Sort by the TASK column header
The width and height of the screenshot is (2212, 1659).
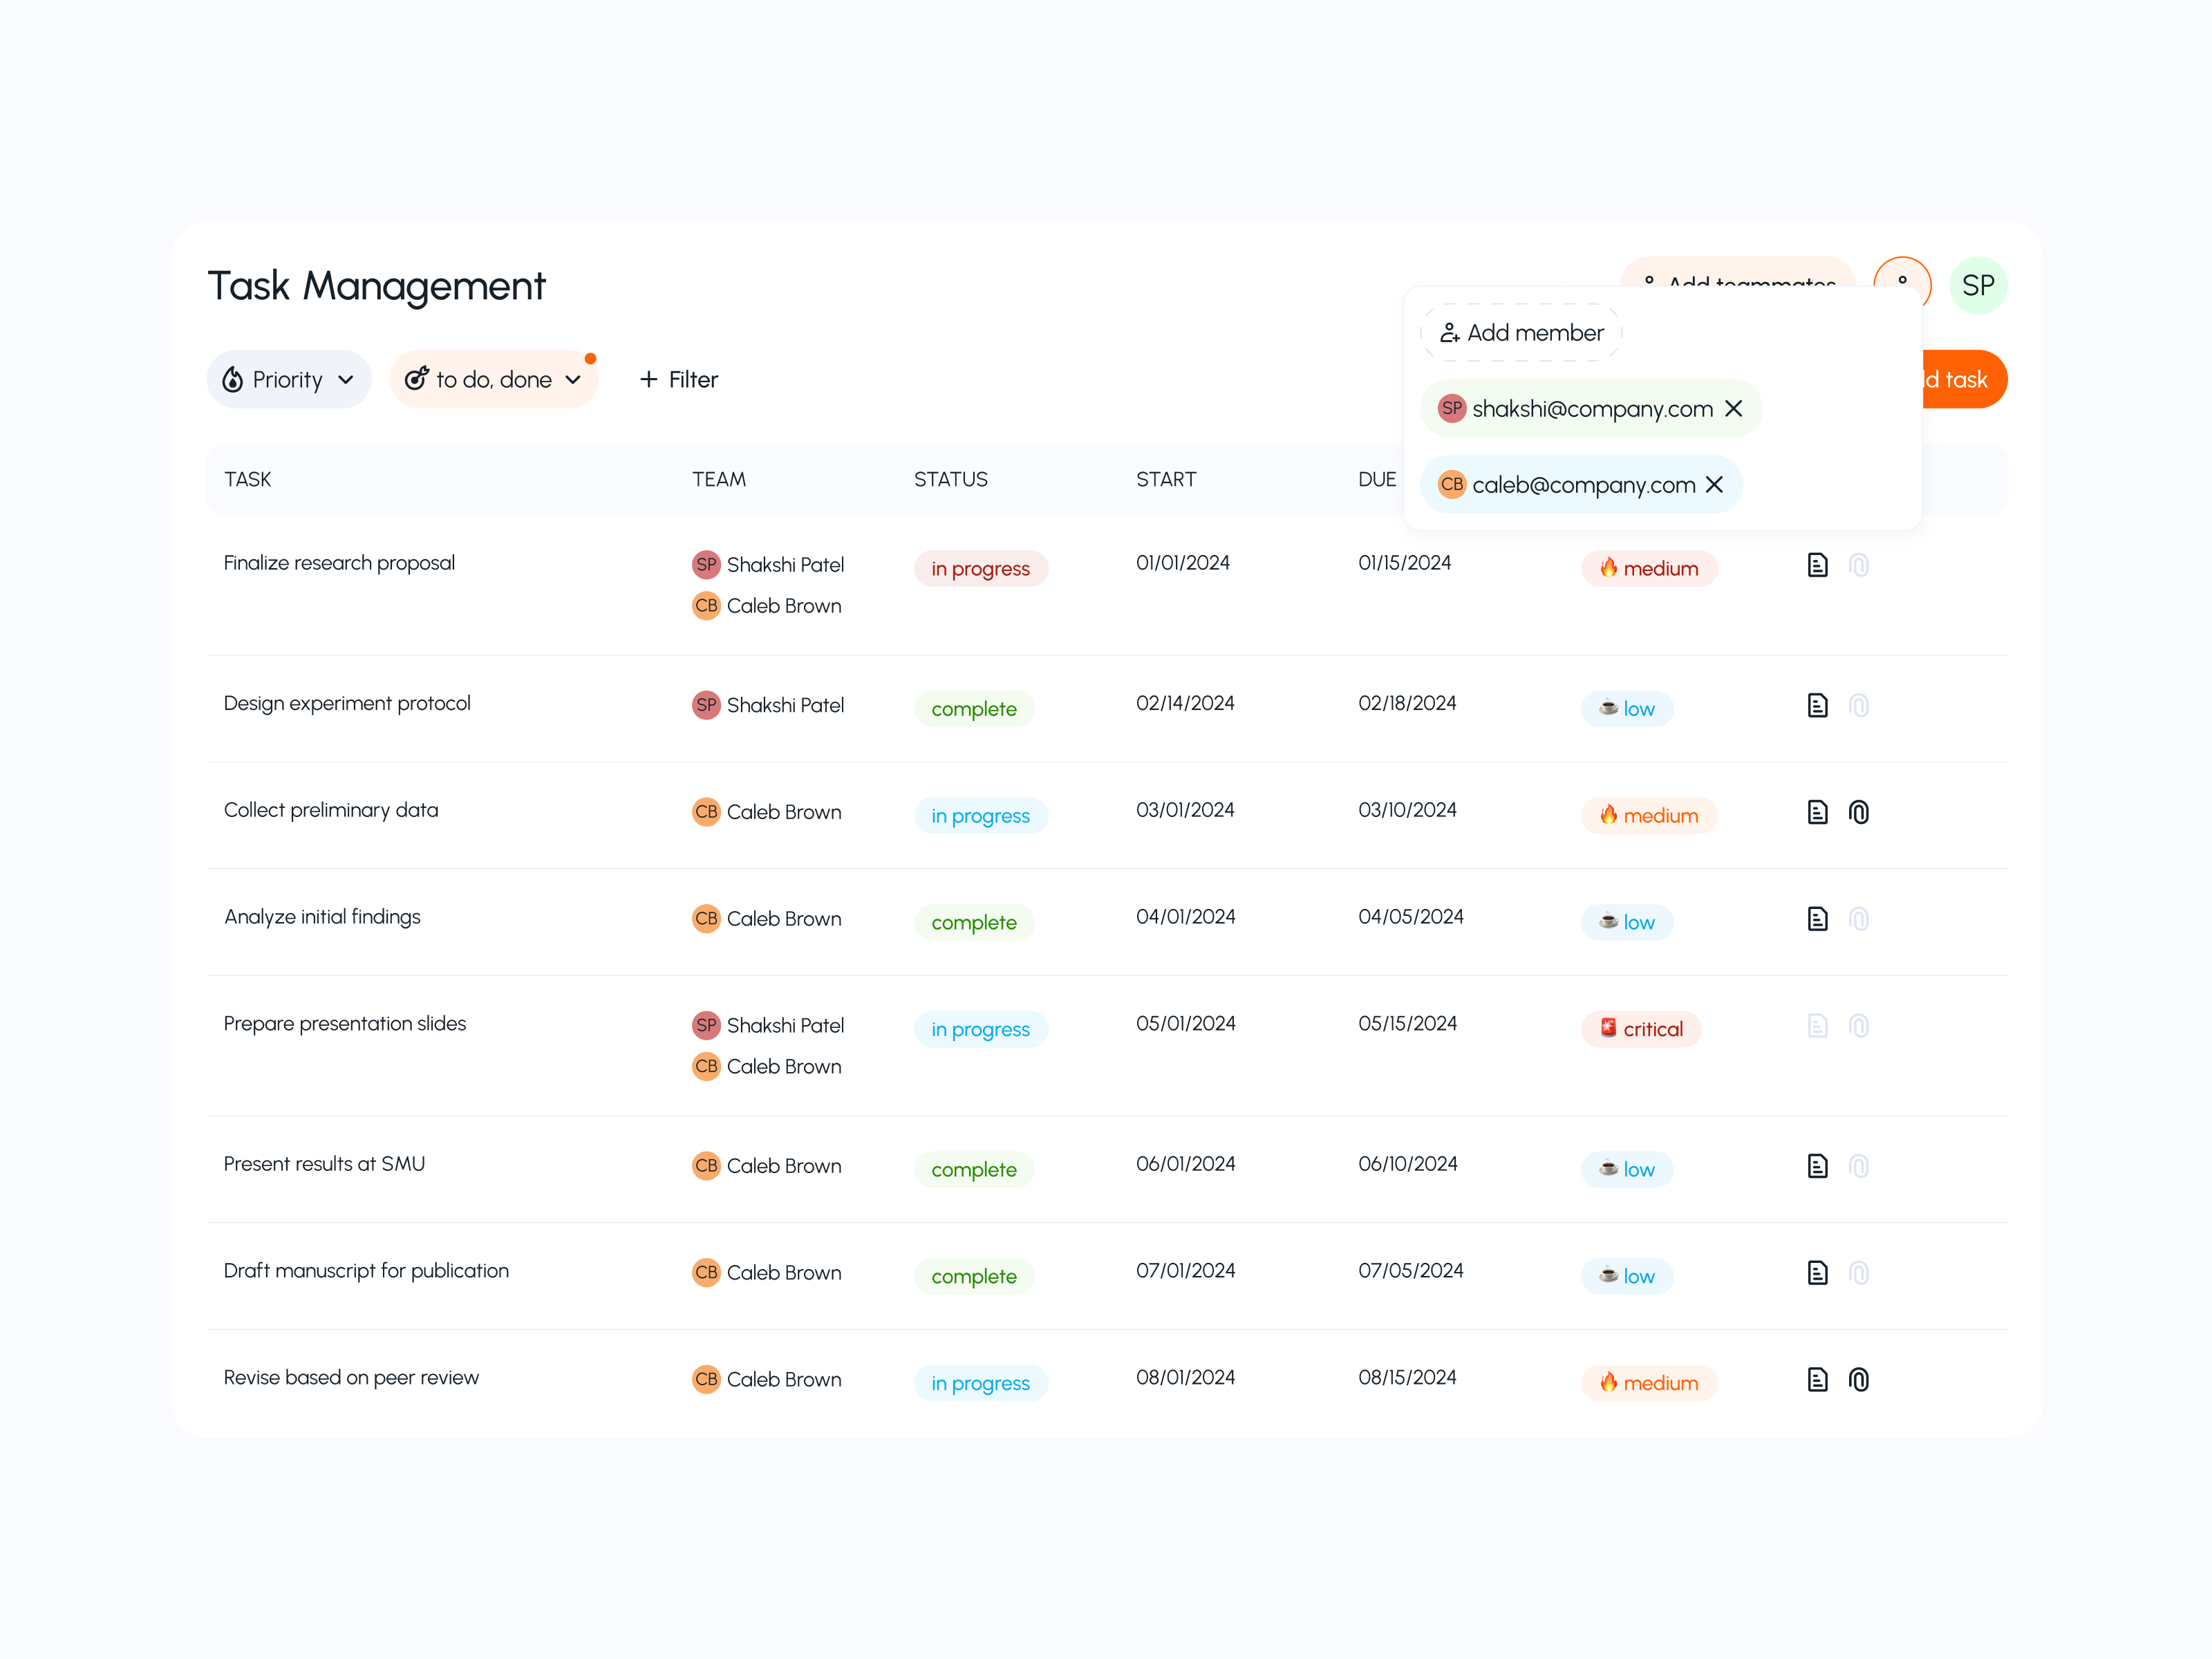tap(247, 479)
